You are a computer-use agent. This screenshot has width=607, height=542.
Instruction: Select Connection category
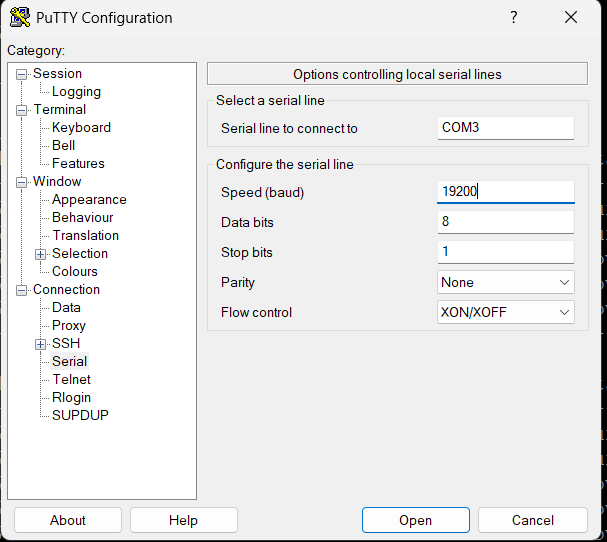pyautogui.click(x=66, y=290)
